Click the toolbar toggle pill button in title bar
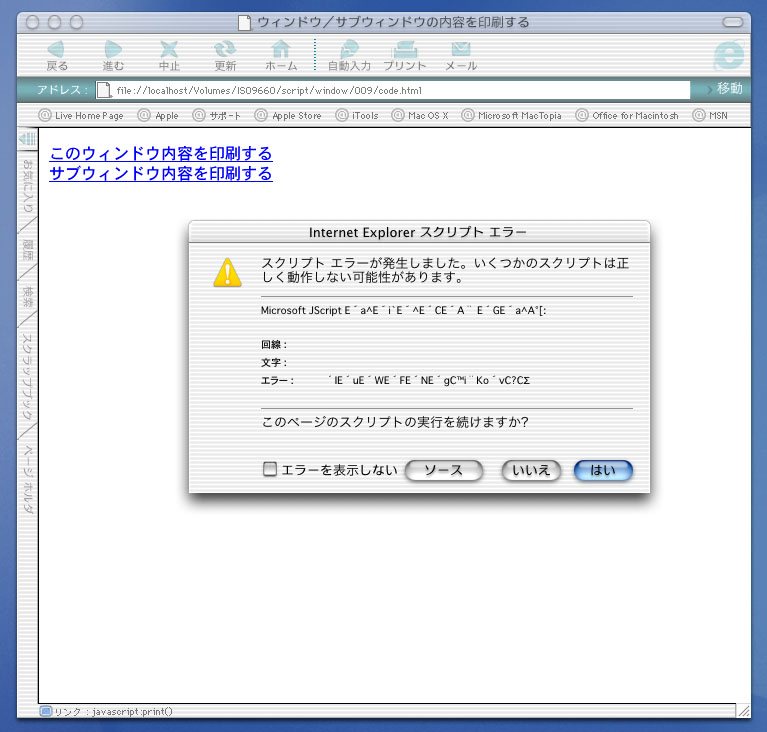Screen dimensions: 767x732 733,23
